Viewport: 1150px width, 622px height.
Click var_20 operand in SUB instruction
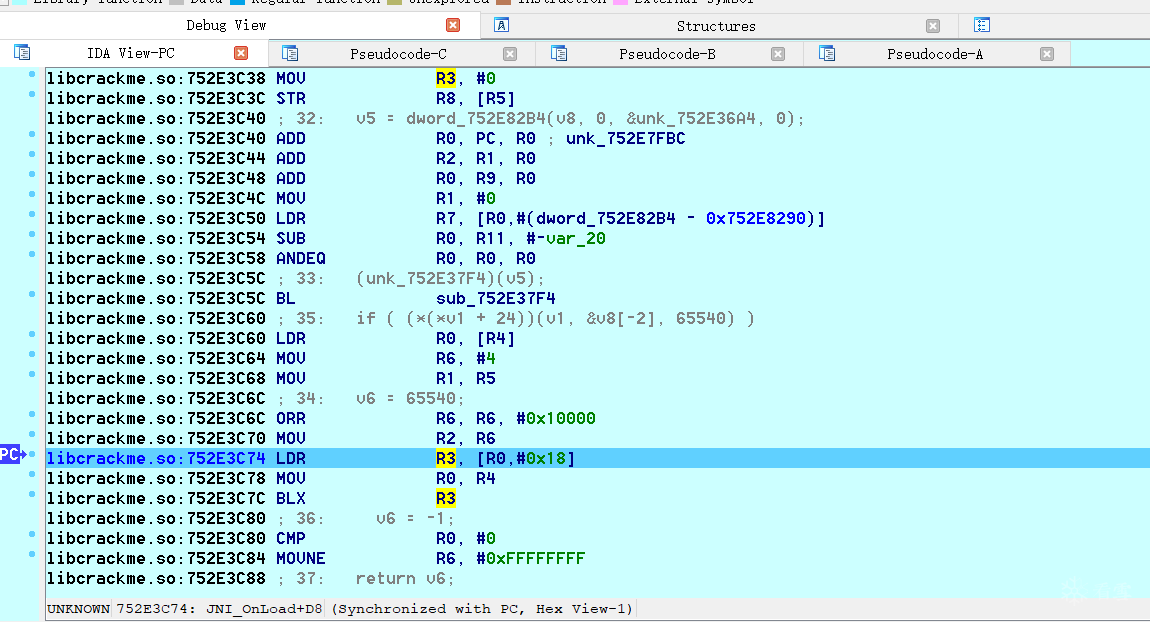tap(576, 238)
